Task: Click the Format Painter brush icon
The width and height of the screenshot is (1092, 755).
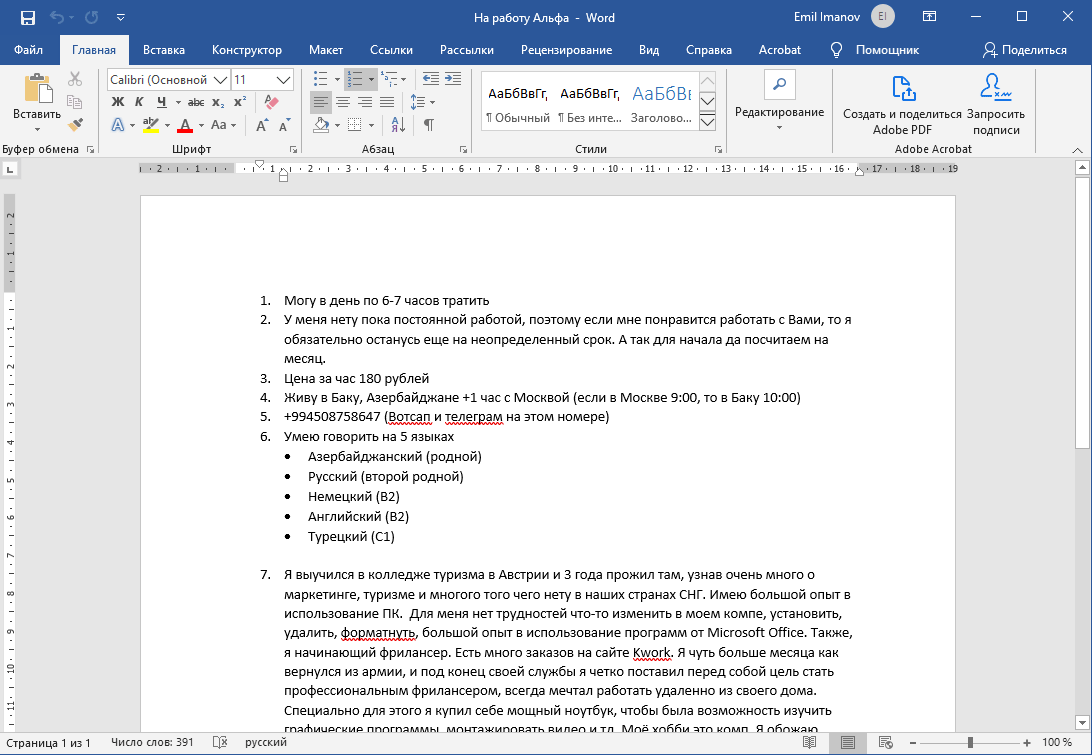Action: click(75, 124)
